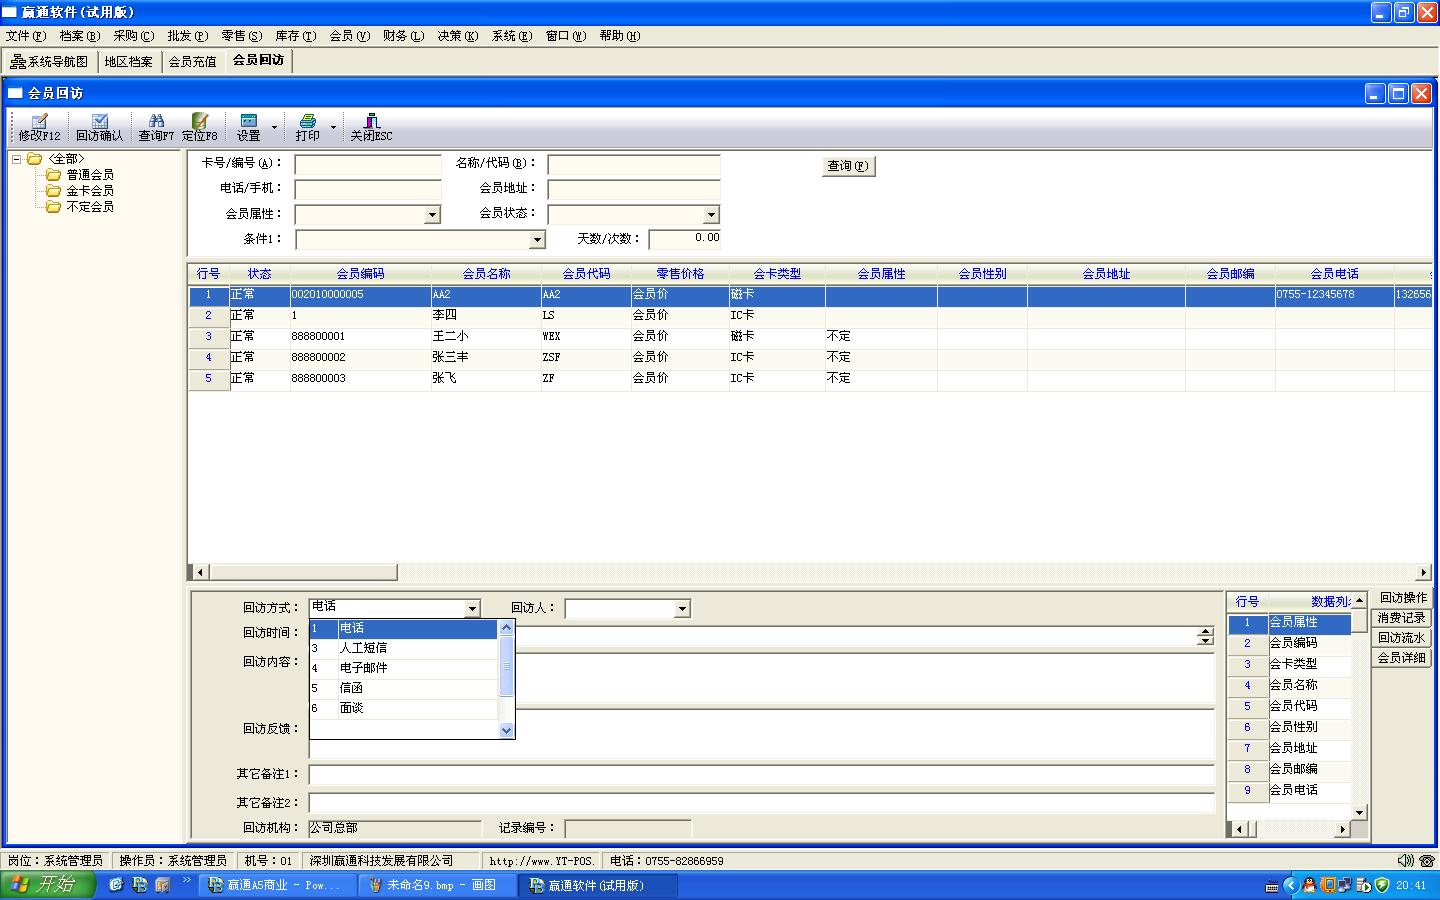Click the 定位F8 locate toolbar icon
Screen dimensions: 1440x900
pos(200,127)
